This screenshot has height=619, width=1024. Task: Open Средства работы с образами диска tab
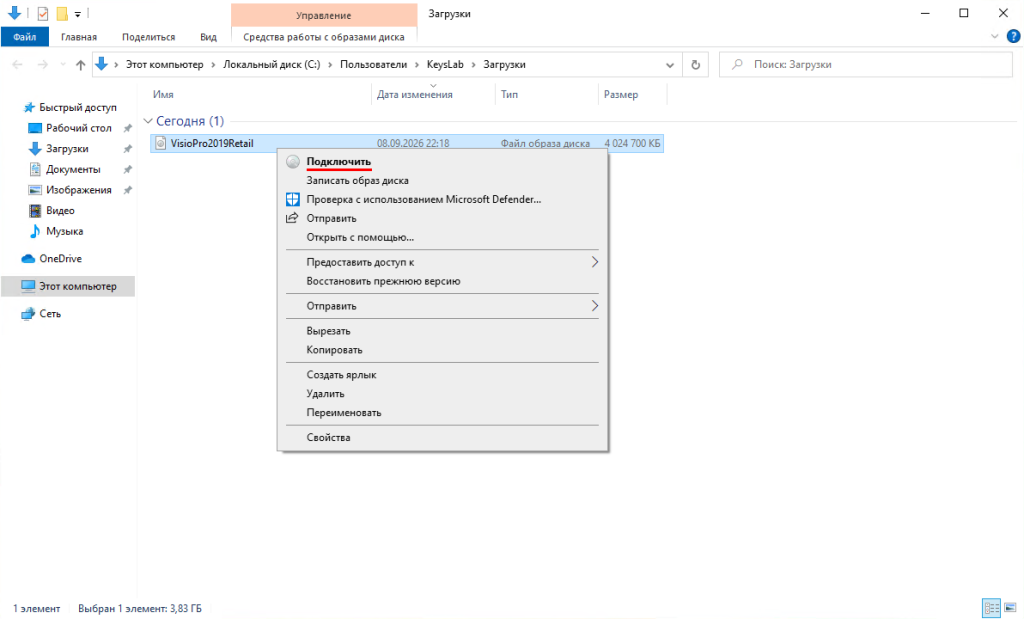pyautogui.click(x=324, y=37)
